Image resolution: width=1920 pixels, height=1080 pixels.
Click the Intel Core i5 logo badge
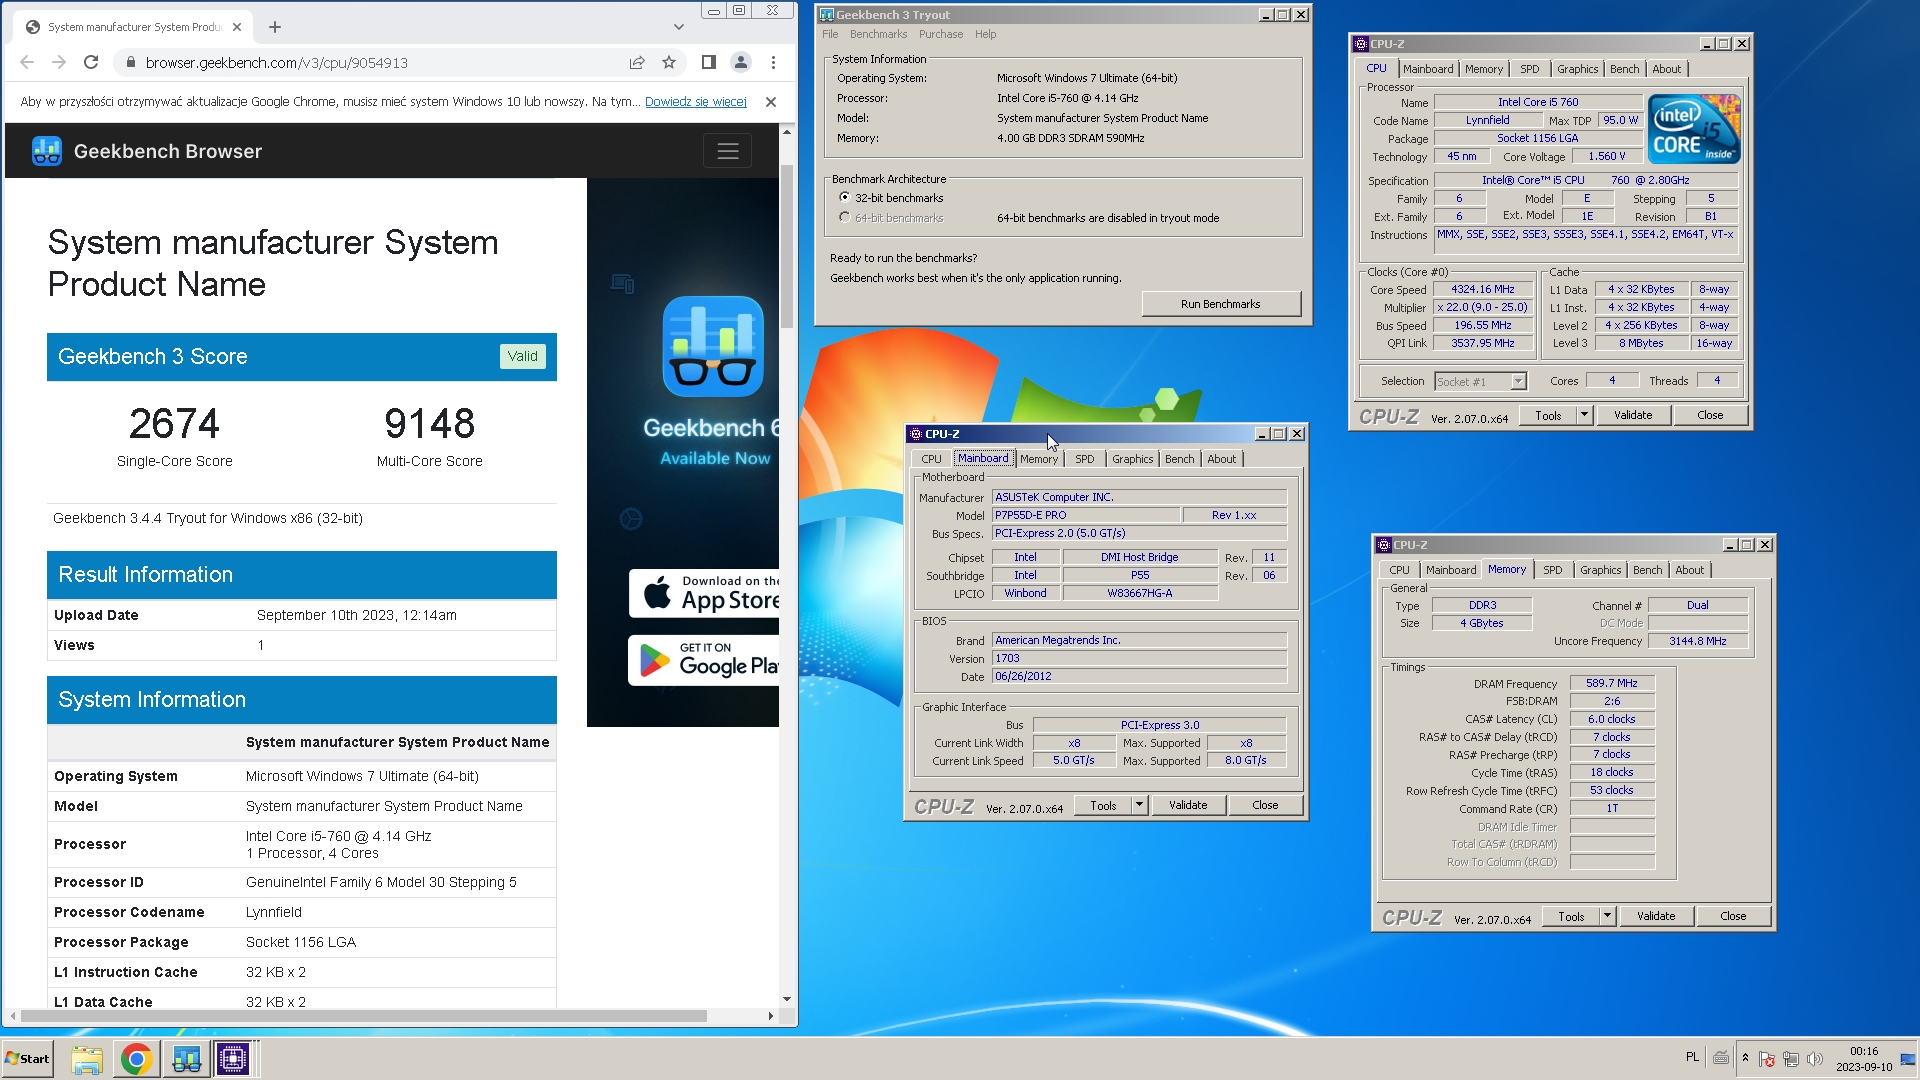point(1694,129)
